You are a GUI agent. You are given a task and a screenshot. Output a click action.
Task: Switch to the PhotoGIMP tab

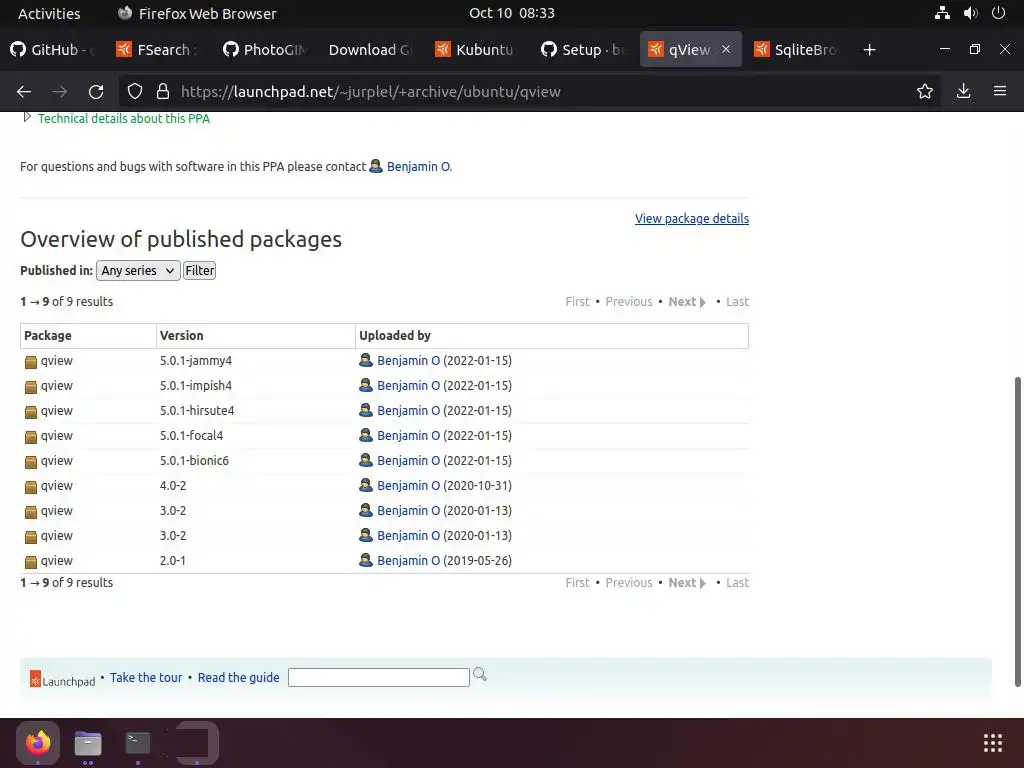264,50
